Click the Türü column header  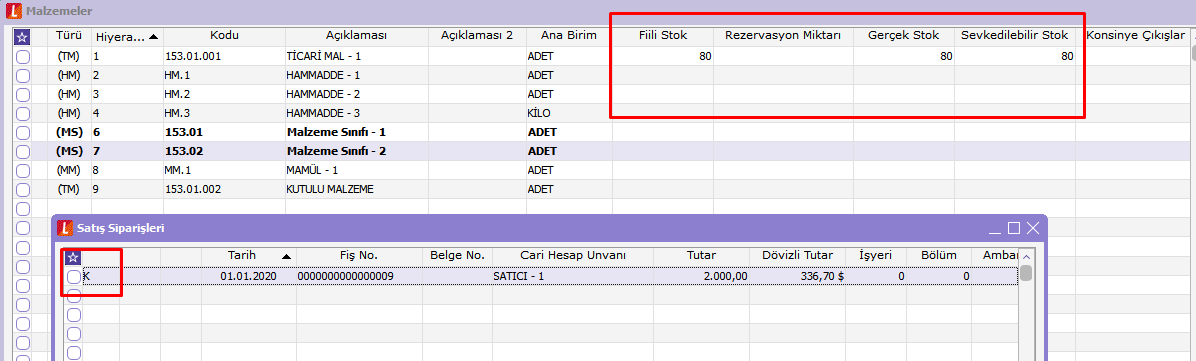point(69,36)
